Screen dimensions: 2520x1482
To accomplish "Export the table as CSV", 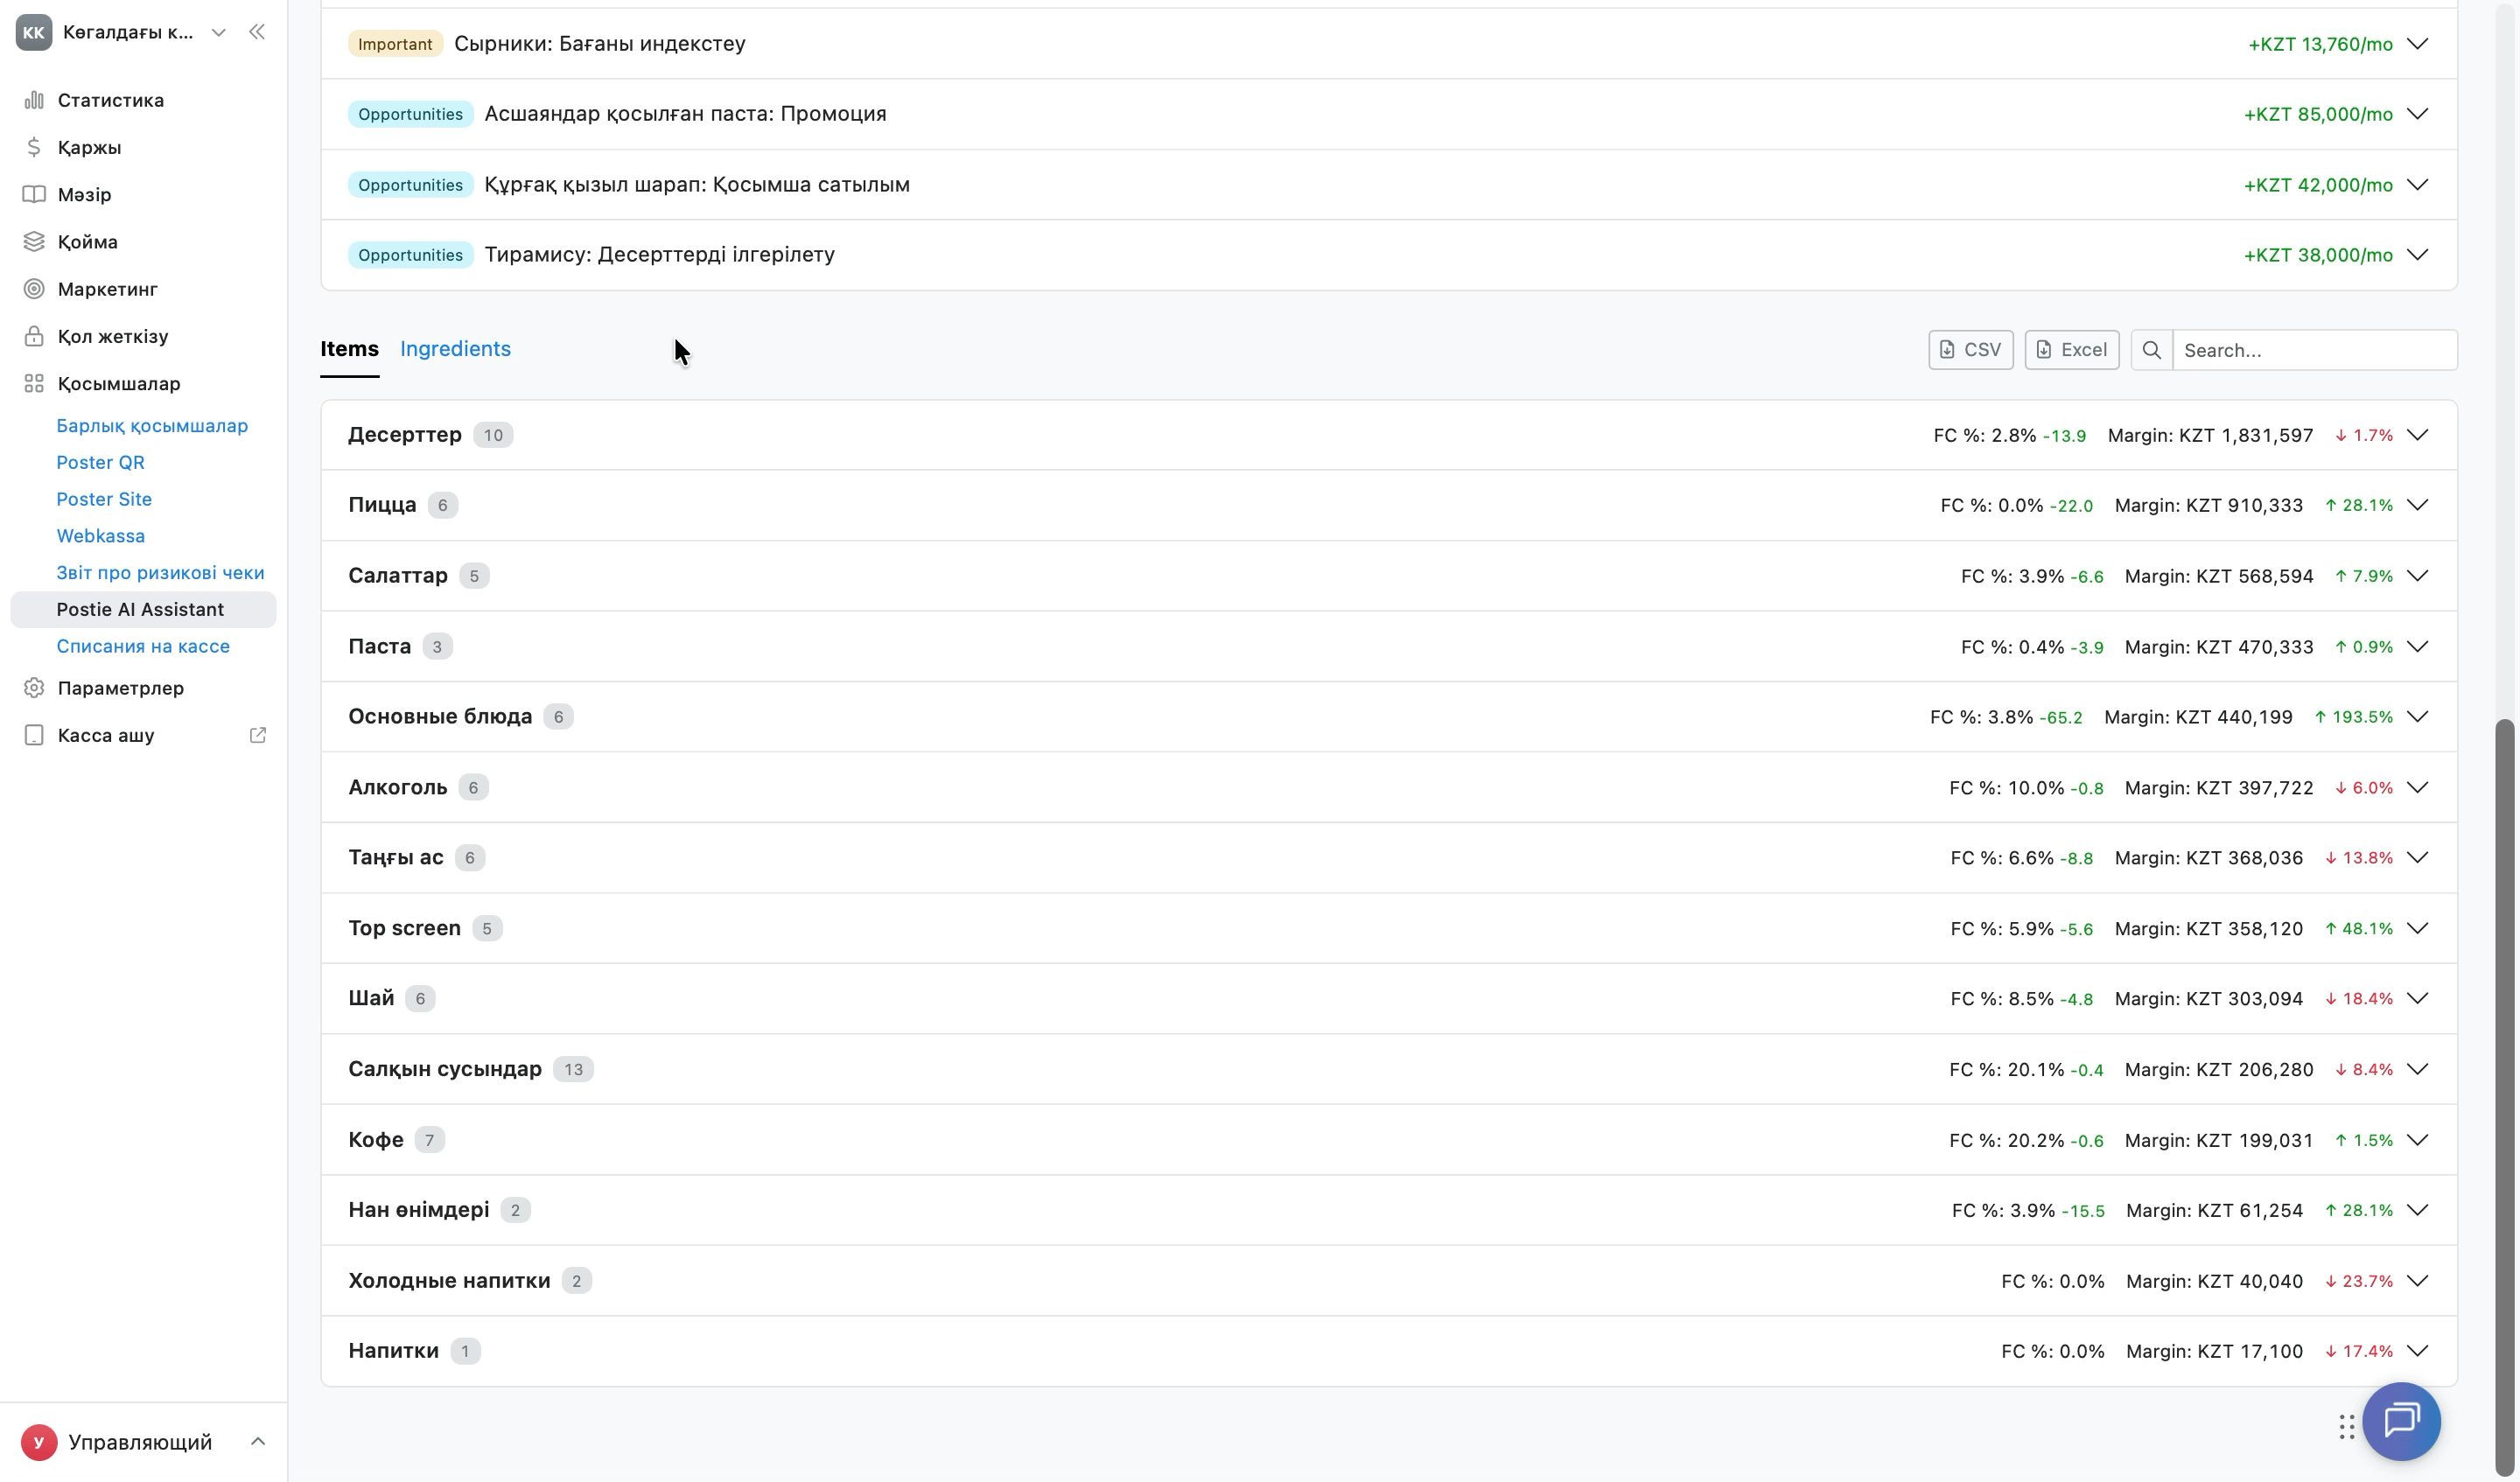I will click(1970, 350).
